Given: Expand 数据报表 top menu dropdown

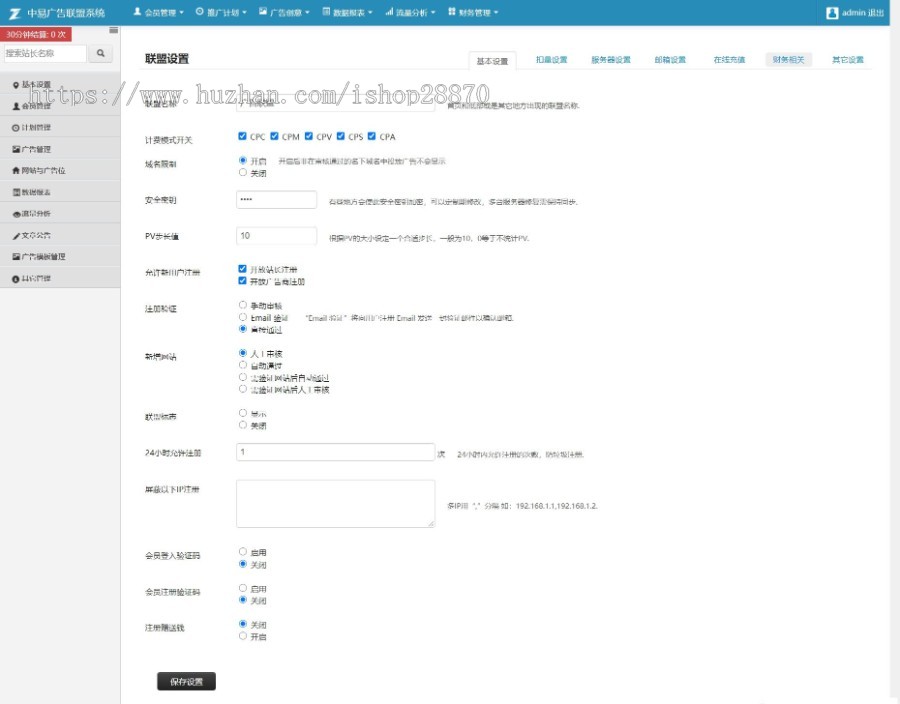Looking at the screenshot, I should click(347, 12).
